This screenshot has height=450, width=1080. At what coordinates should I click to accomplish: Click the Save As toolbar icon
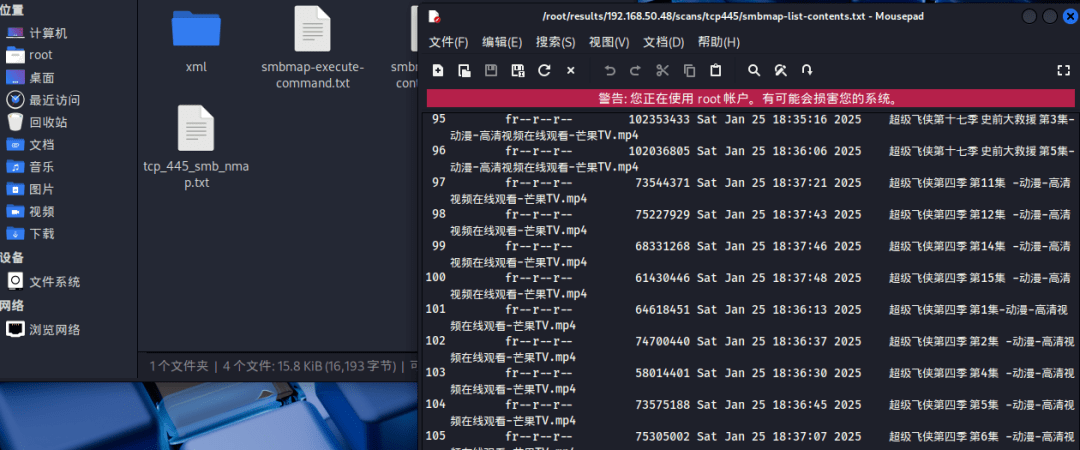(517, 70)
